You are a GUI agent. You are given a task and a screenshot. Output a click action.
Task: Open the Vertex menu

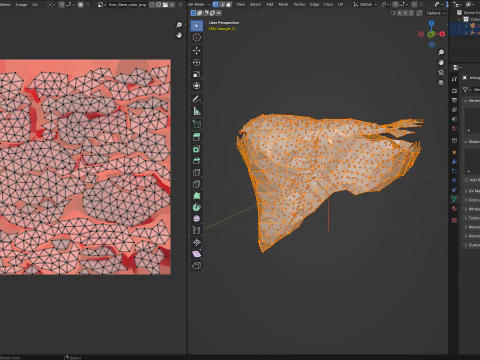click(299, 4)
